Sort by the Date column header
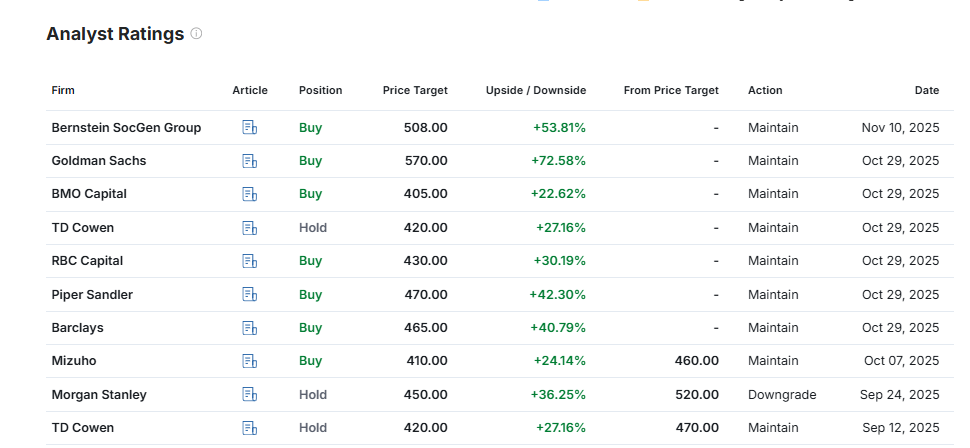 click(x=926, y=90)
